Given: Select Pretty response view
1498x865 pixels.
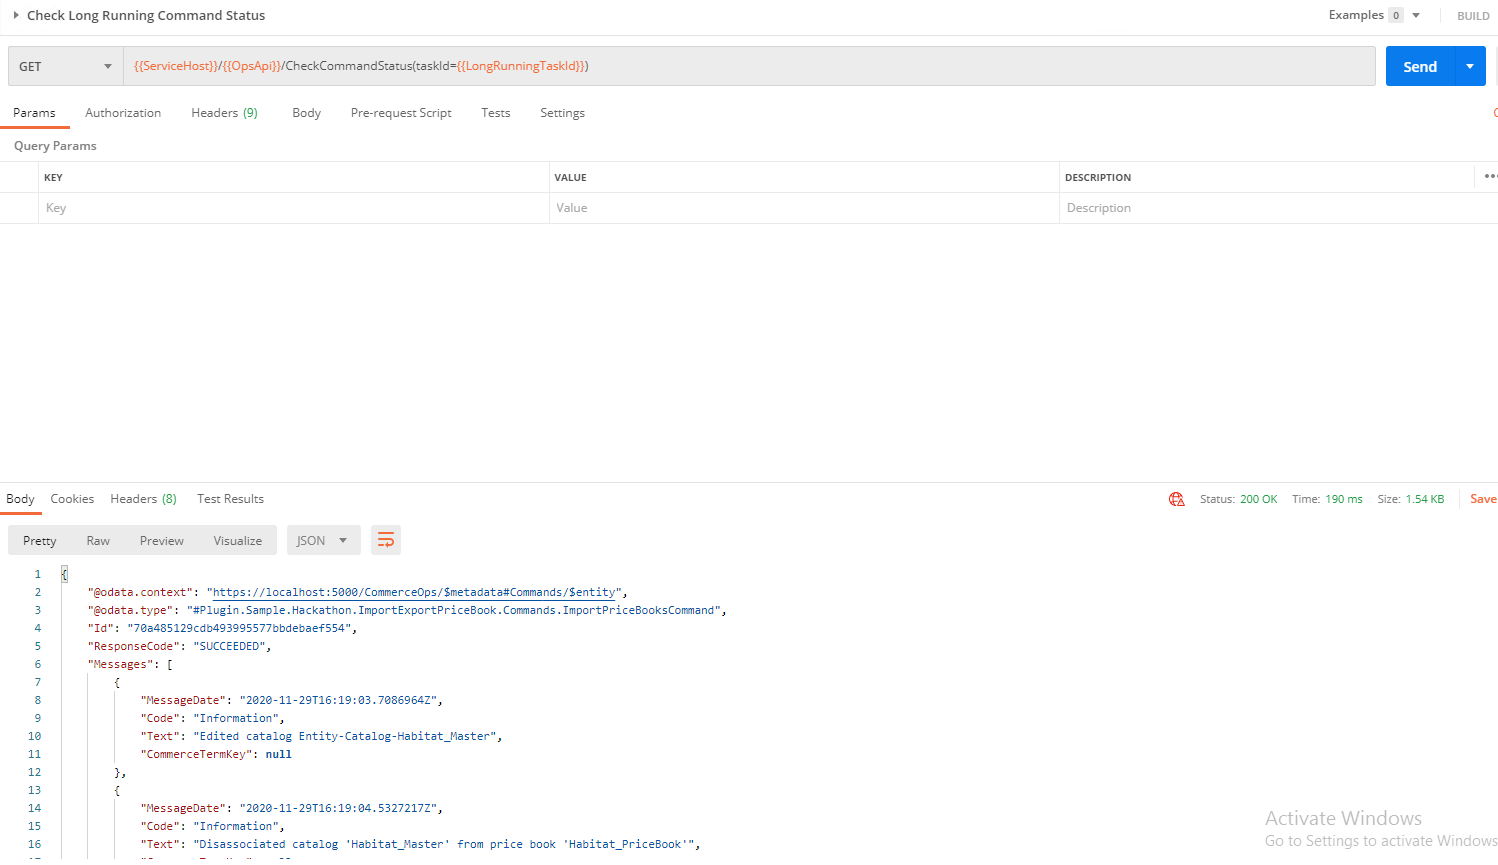Looking at the screenshot, I should [x=40, y=540].
